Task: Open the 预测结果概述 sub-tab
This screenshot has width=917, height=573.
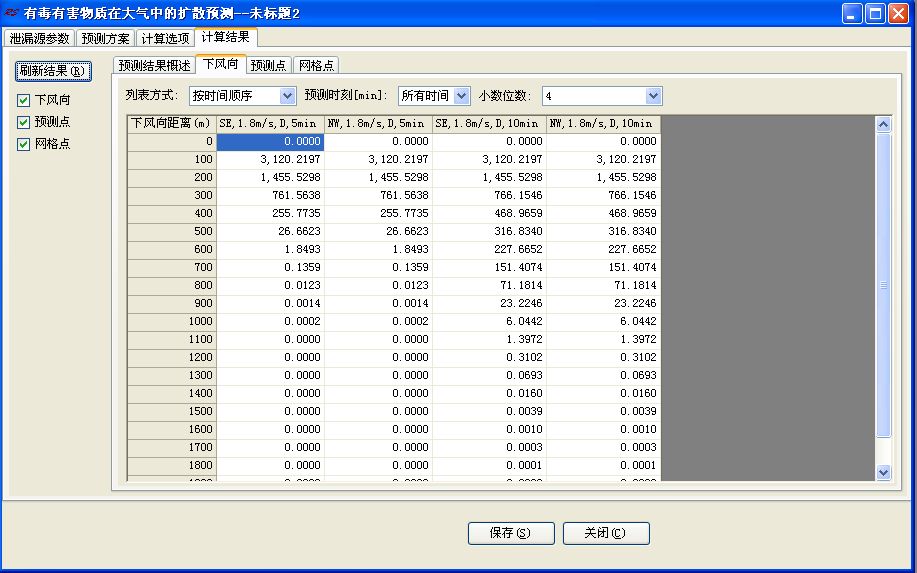Action: 154,65
